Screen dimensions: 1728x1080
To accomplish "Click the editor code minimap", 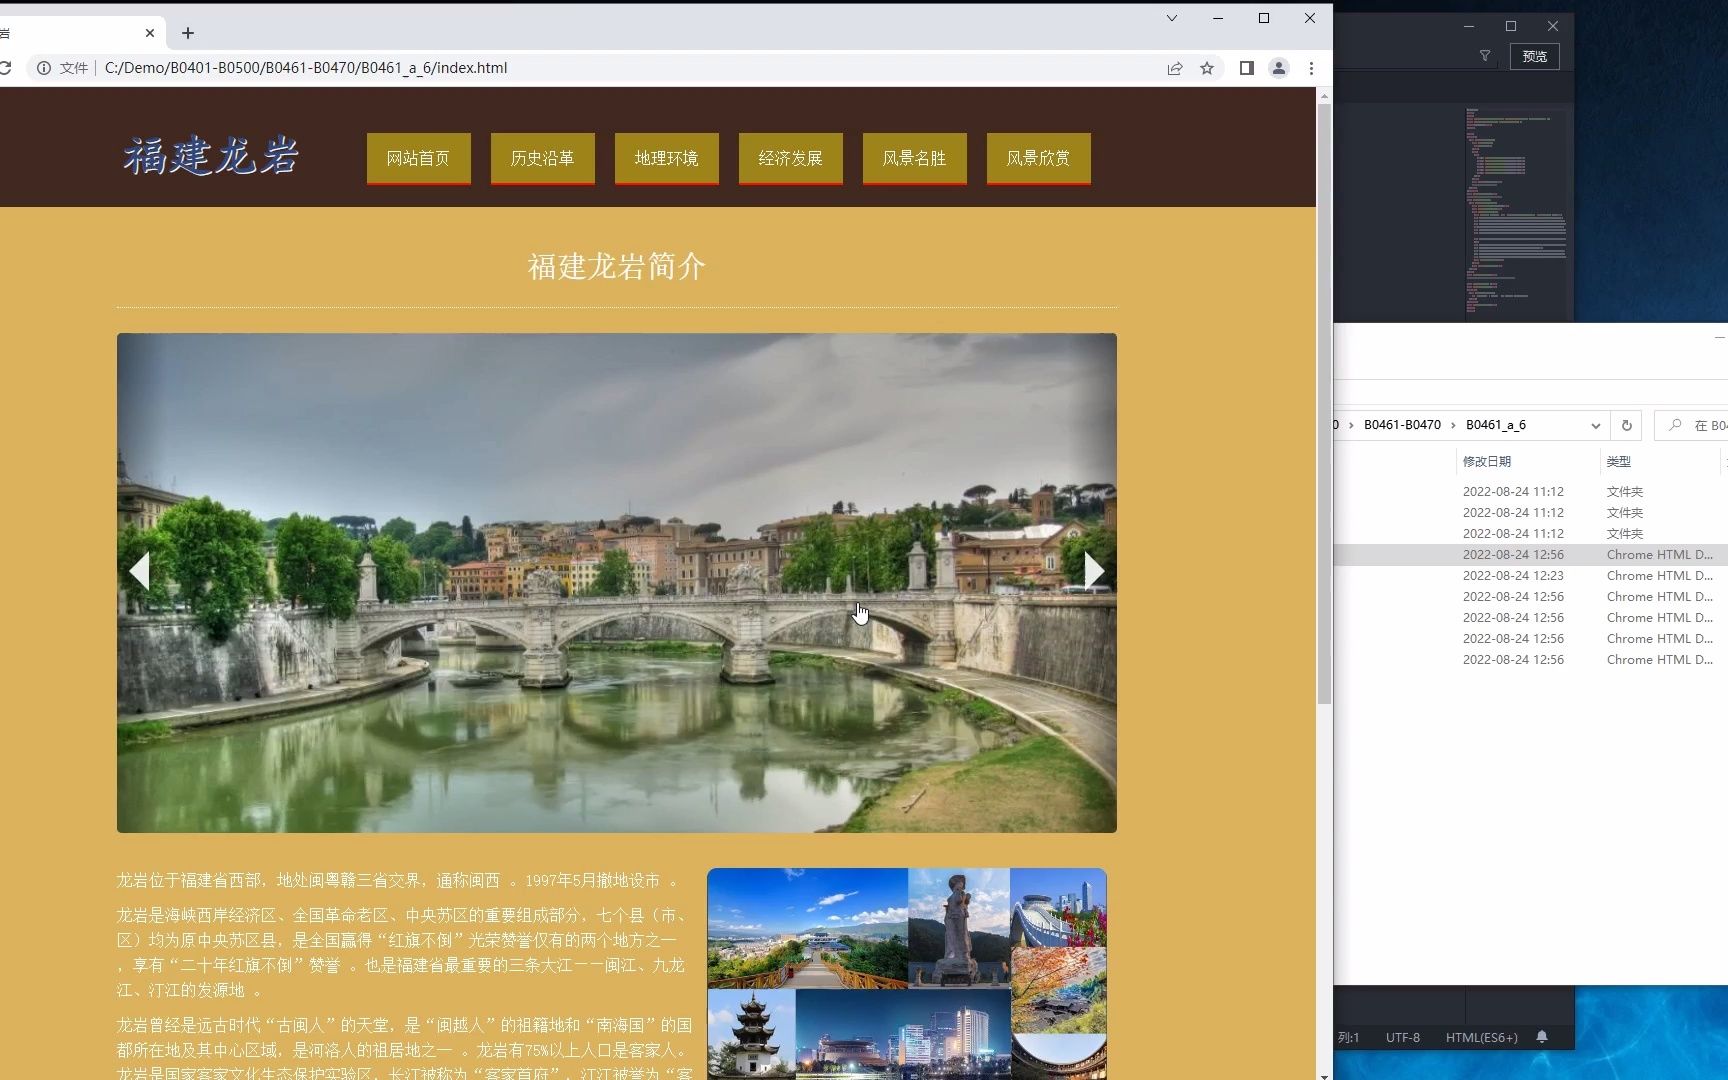I will tap(1515, 211).
